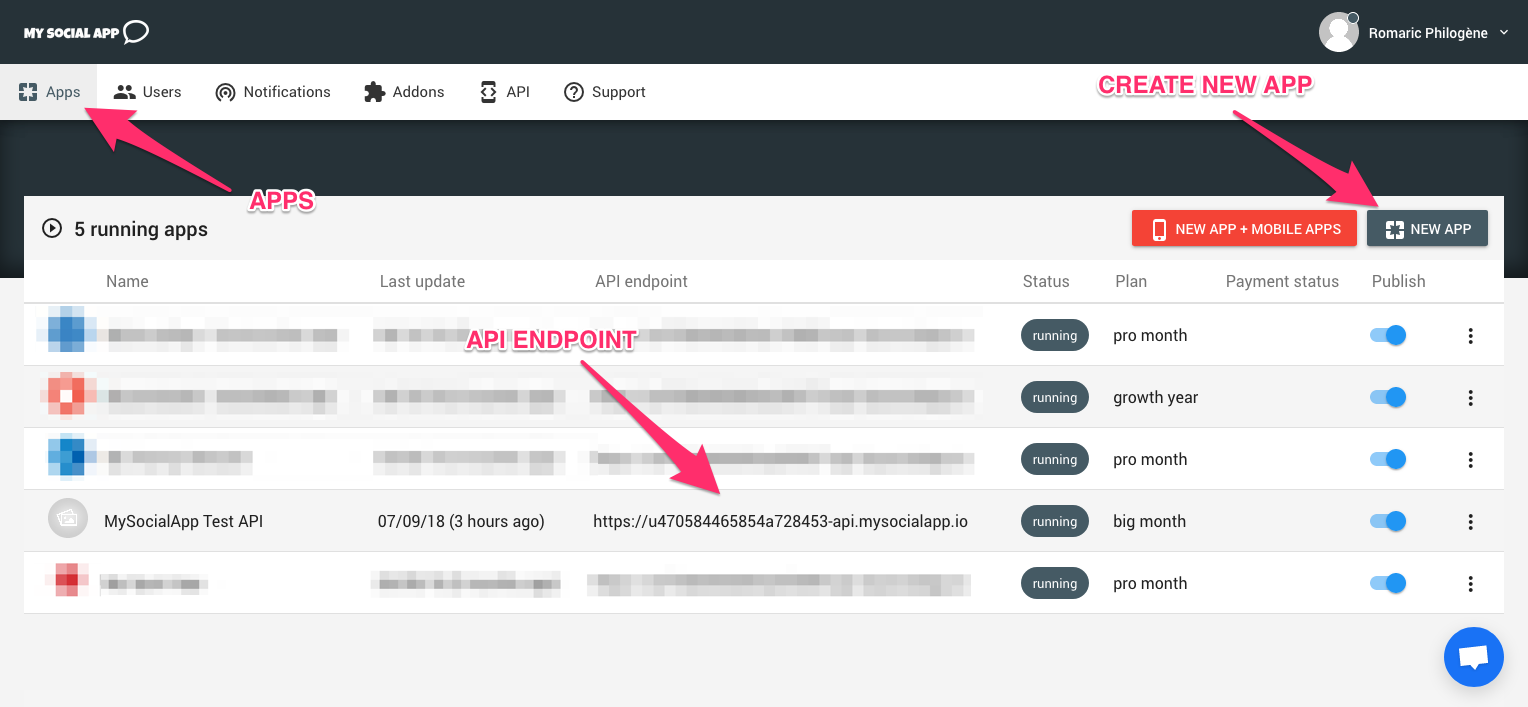Click running status badge in growth year row
Viewport: 1528px width, 707px height.
pyautogui.click(x=1054, y=397)
